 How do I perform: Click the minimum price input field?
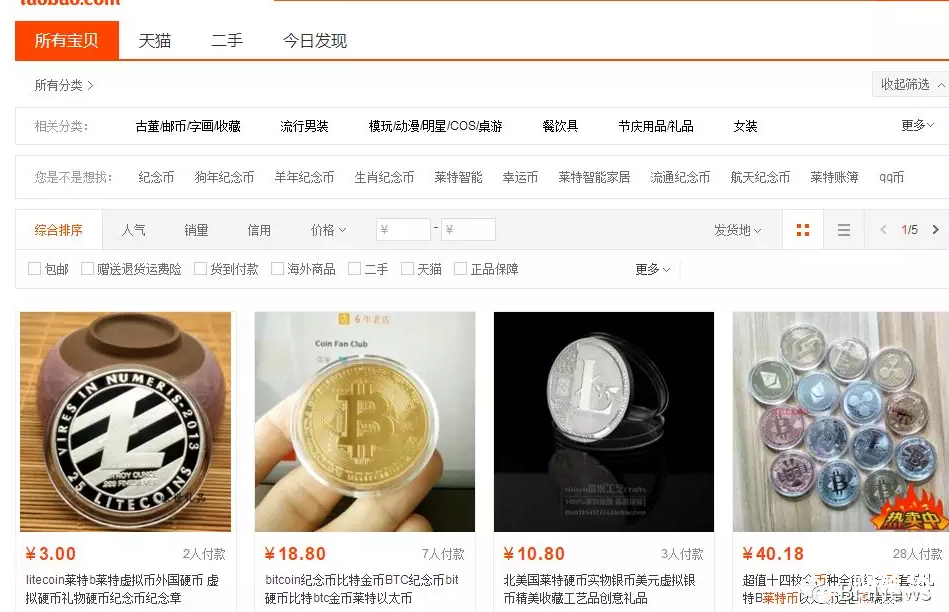[x=403, y=229]
